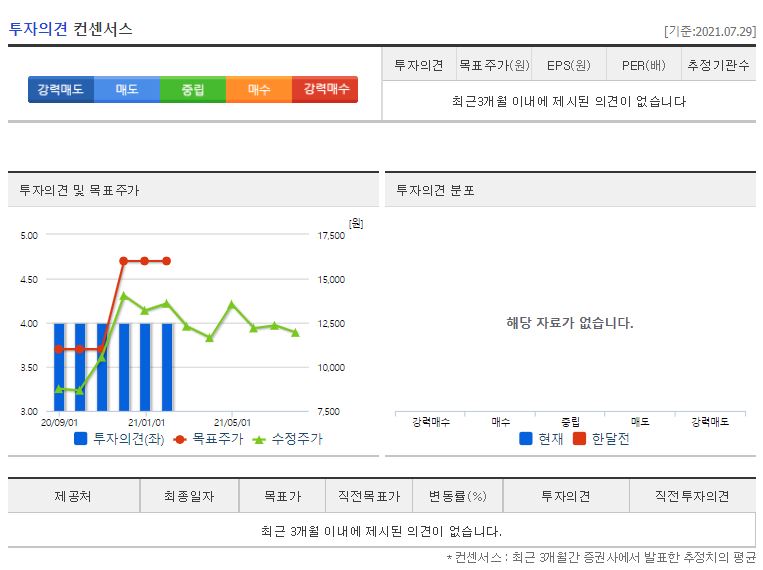The image size is (763, 570).
Task: Click the 21/05/01 x-axis label
Action: (232, 423)
